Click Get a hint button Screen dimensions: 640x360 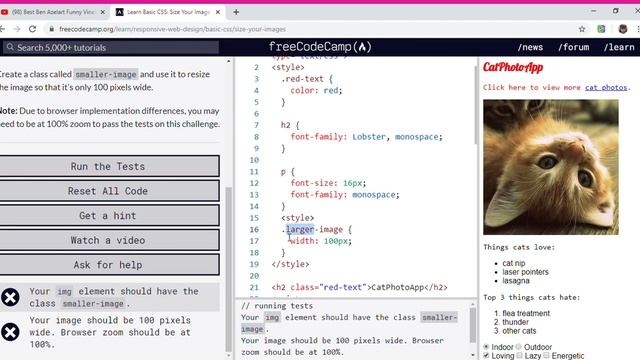[x=108, y=216]
